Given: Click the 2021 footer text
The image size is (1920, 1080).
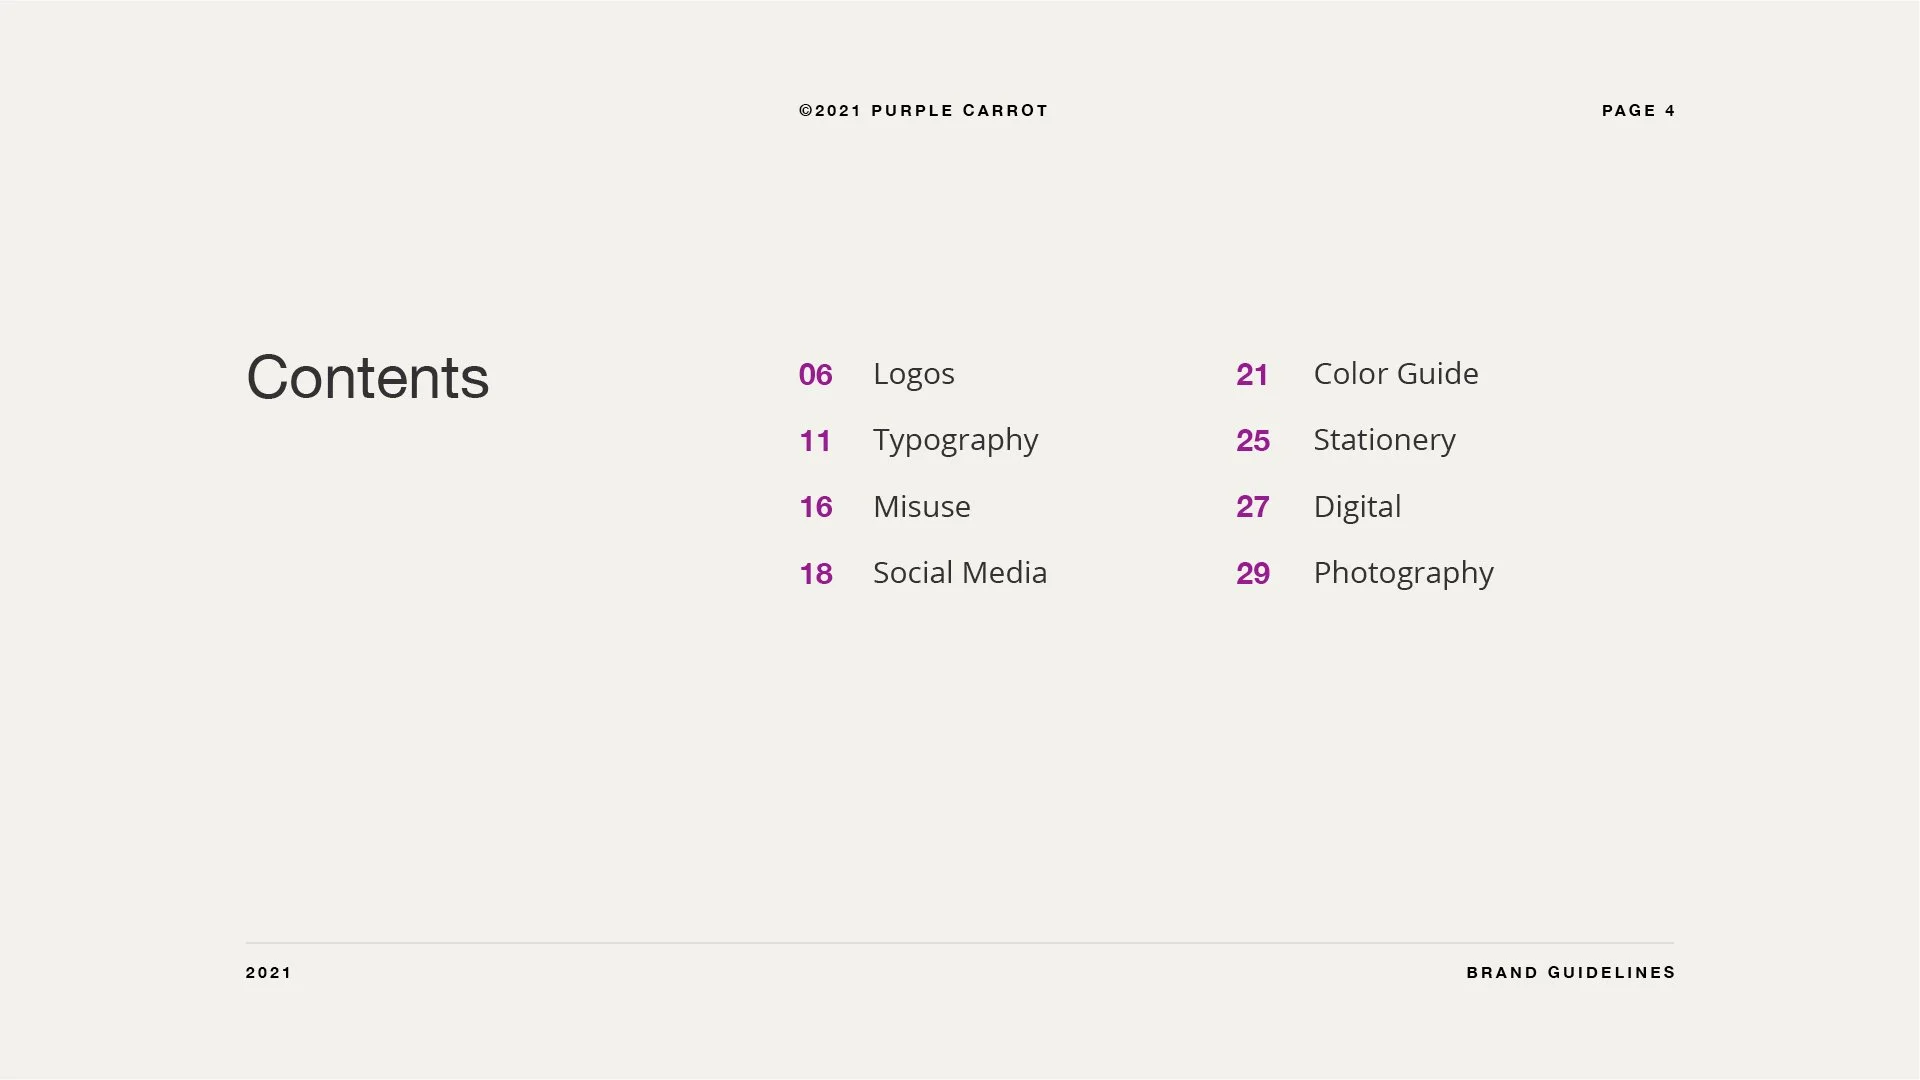Looking at the screenshot, I should (268, 973).
